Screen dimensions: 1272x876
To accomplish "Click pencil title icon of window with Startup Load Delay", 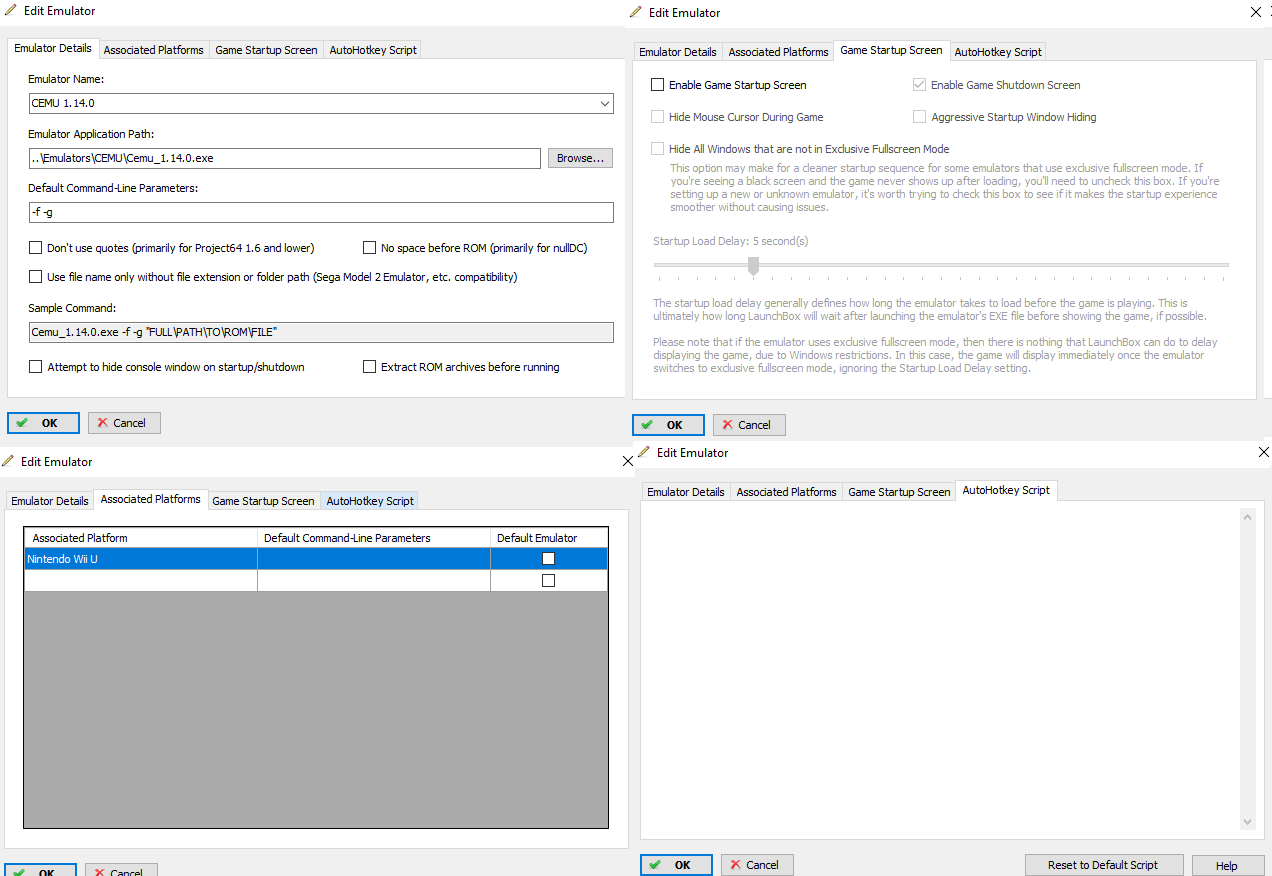I will pos(636,12).
